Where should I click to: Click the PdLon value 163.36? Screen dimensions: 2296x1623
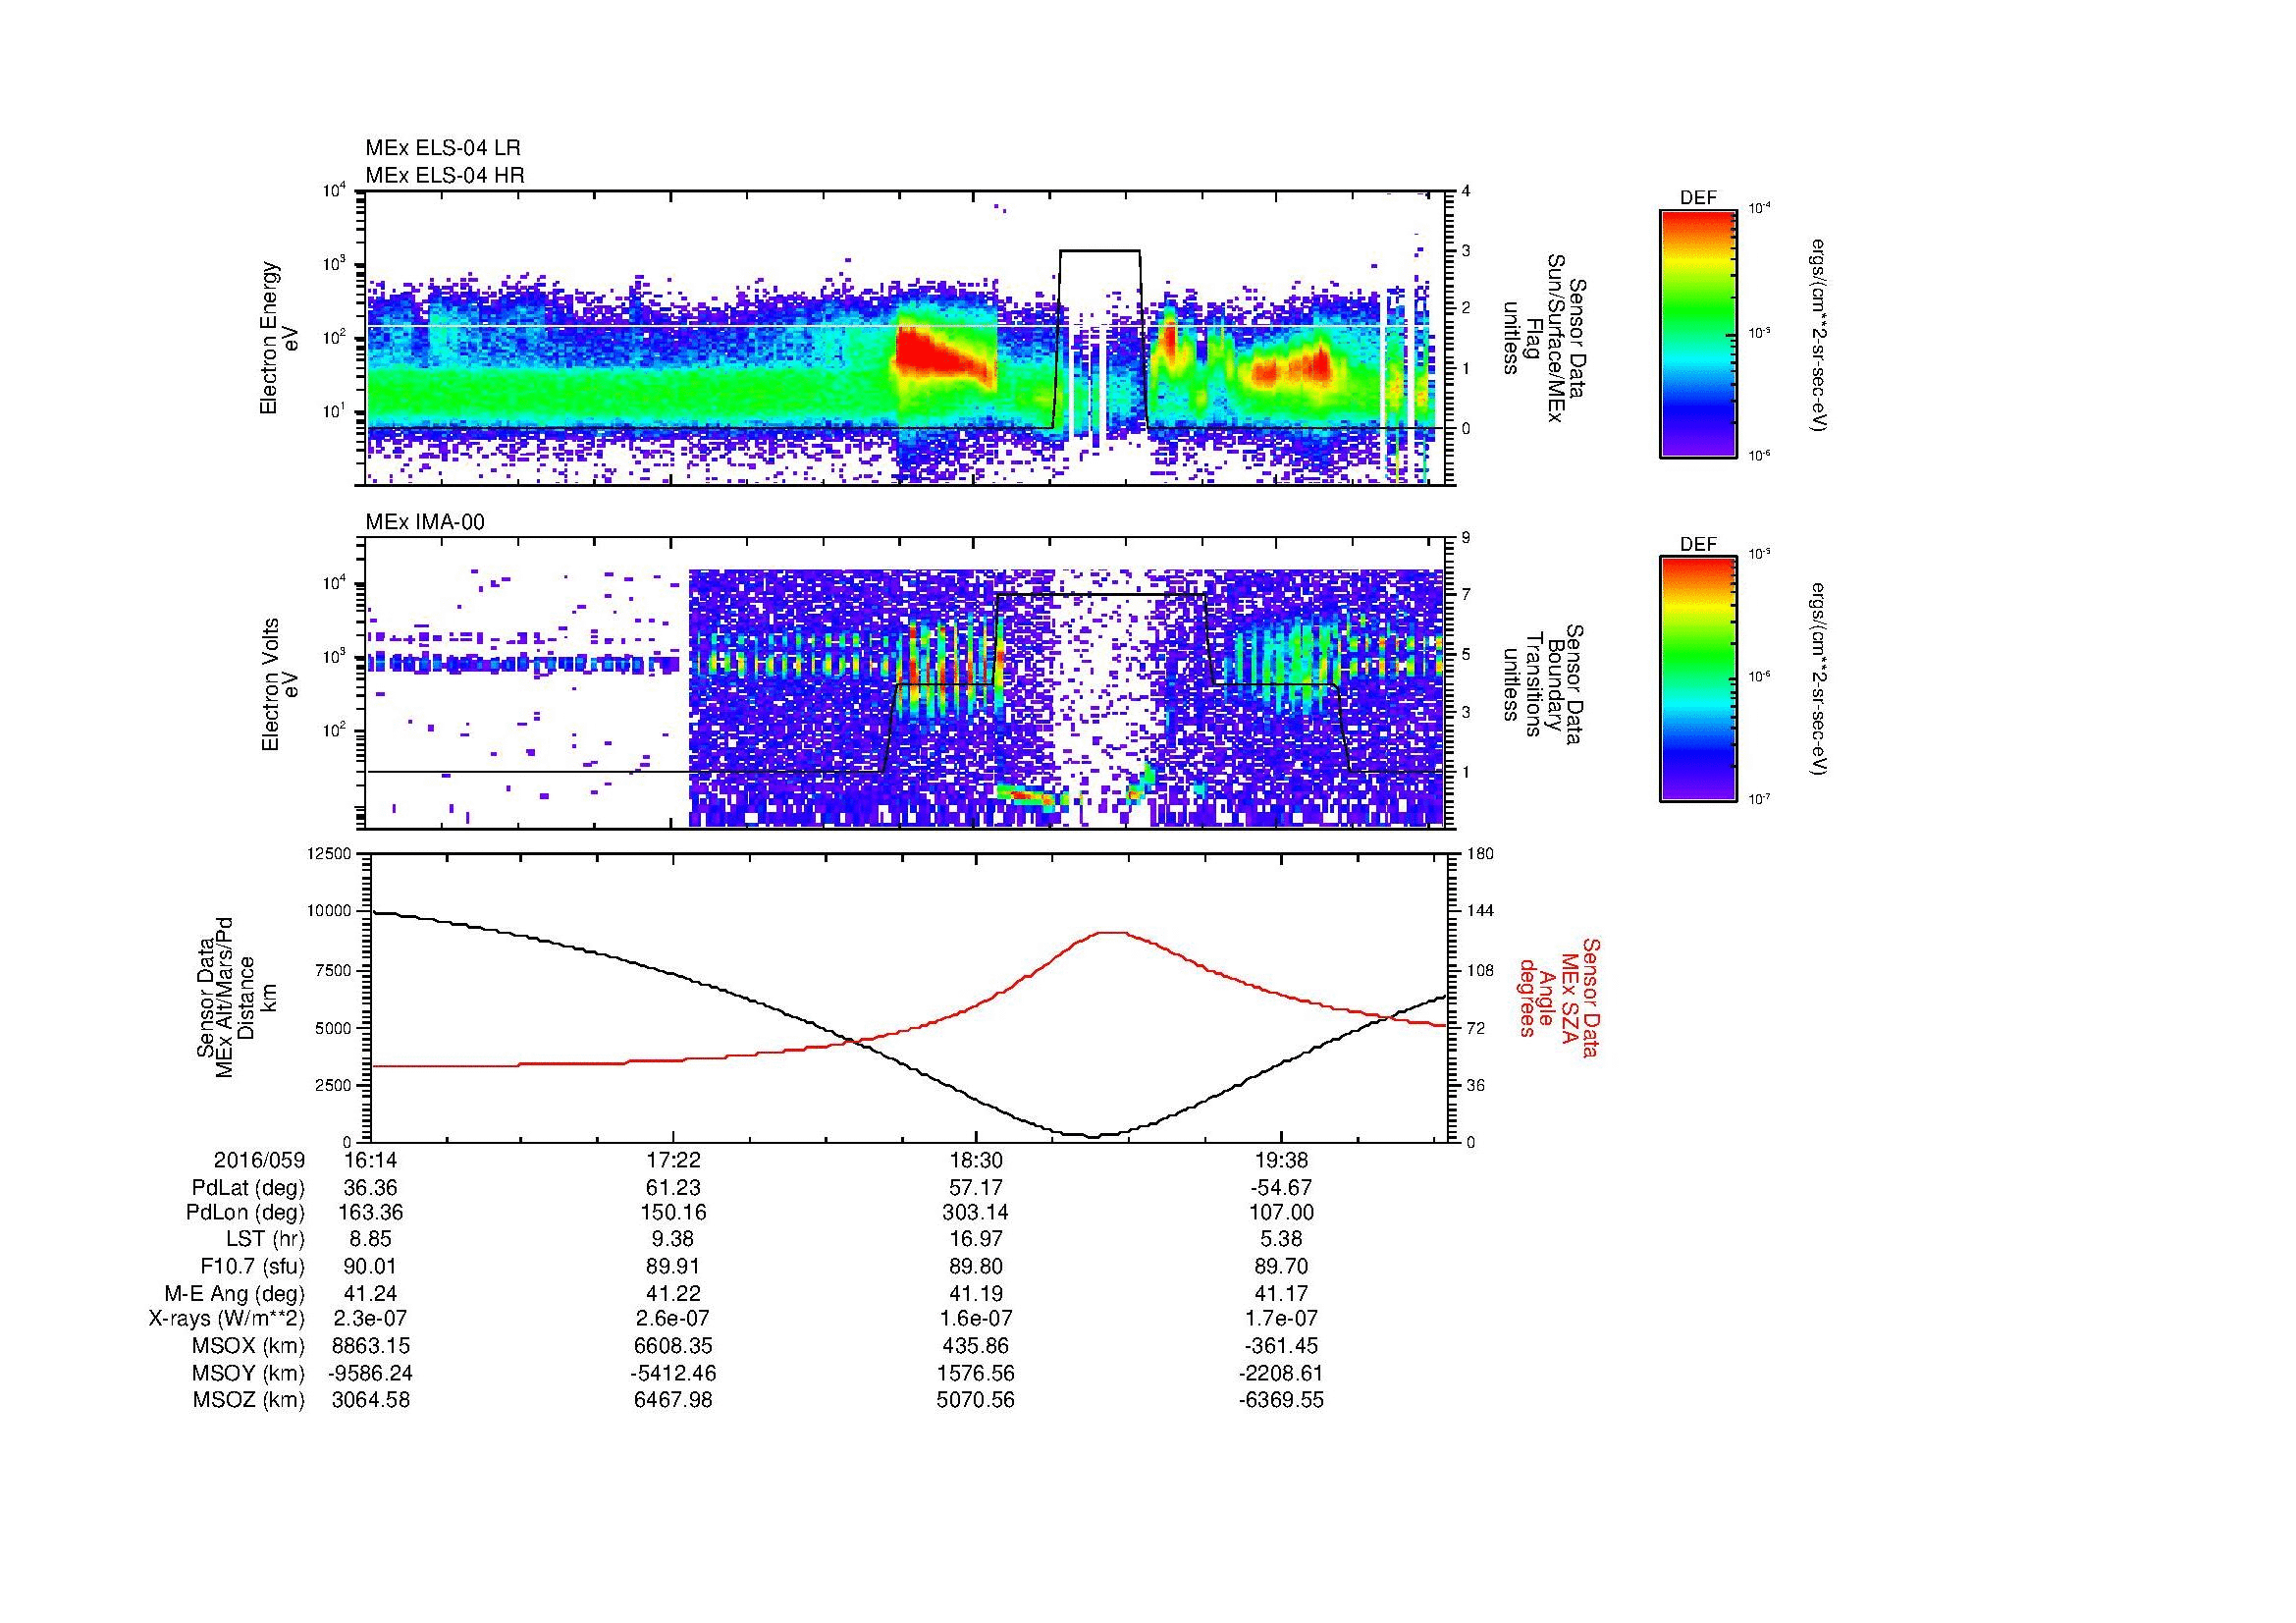point(371,1213)
